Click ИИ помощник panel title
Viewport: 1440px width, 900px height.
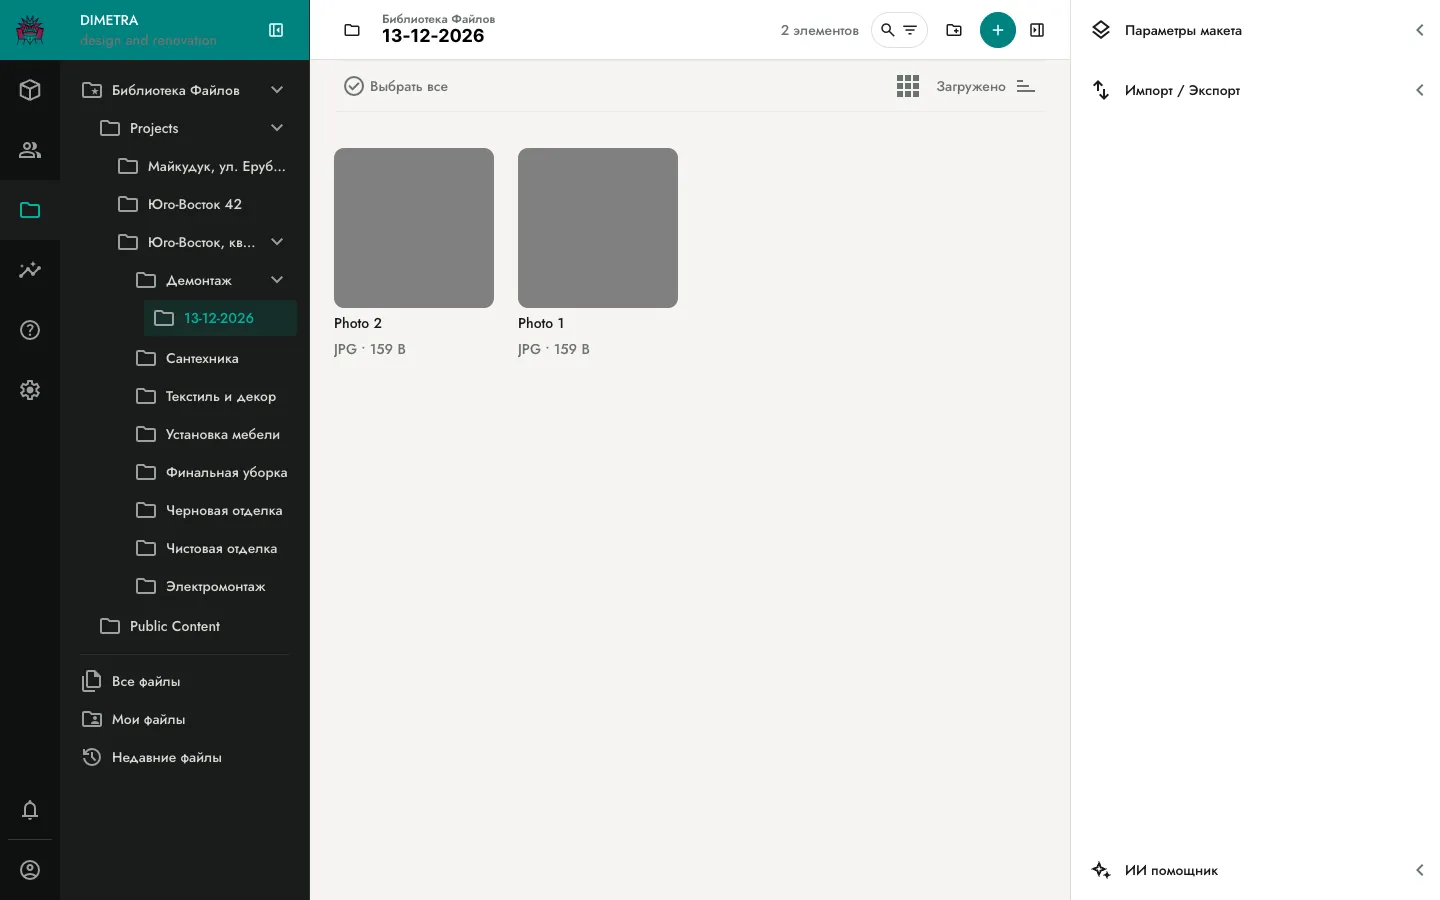[1171, 870]
